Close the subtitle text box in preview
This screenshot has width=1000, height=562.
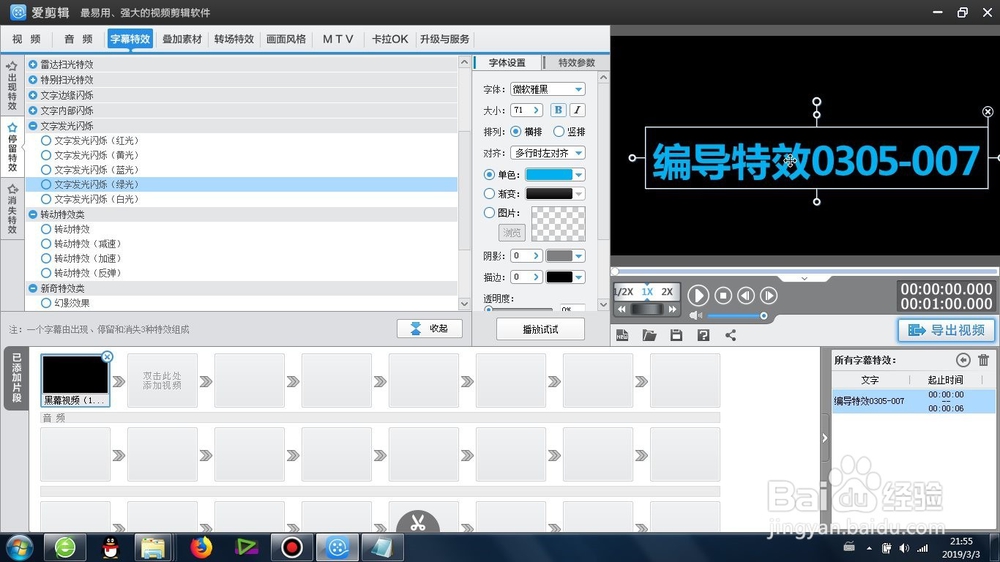click(x=988, y=112)
